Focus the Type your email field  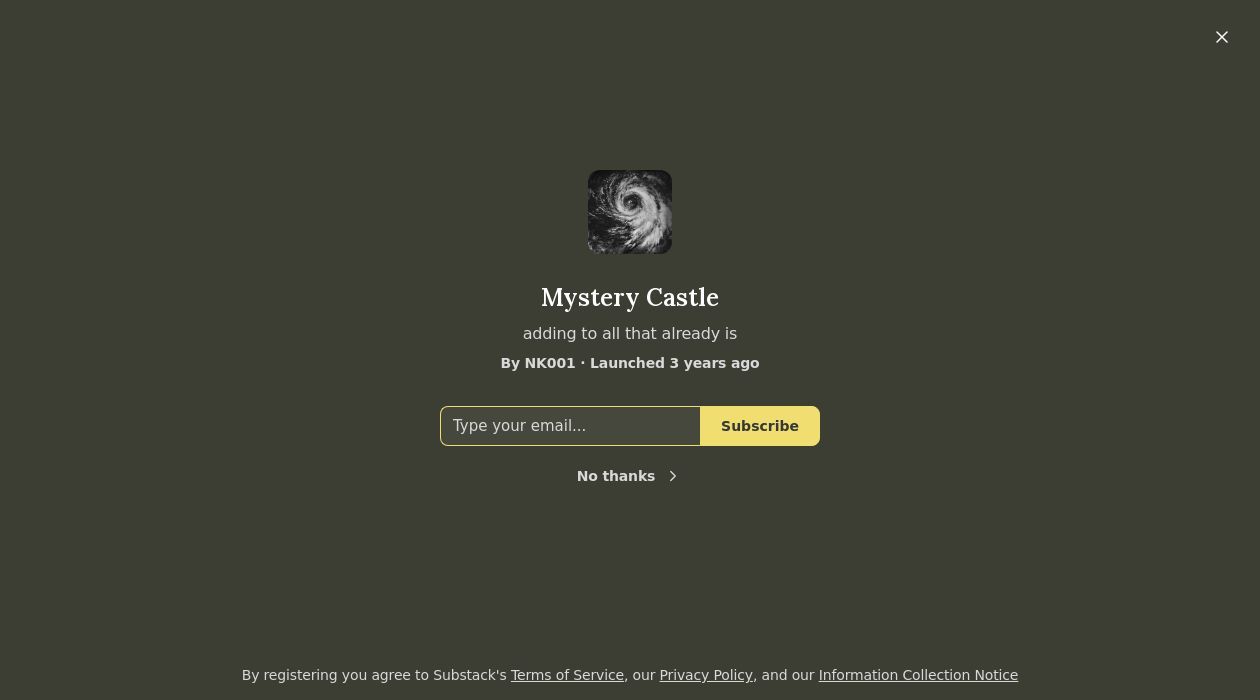coord(570,426)
